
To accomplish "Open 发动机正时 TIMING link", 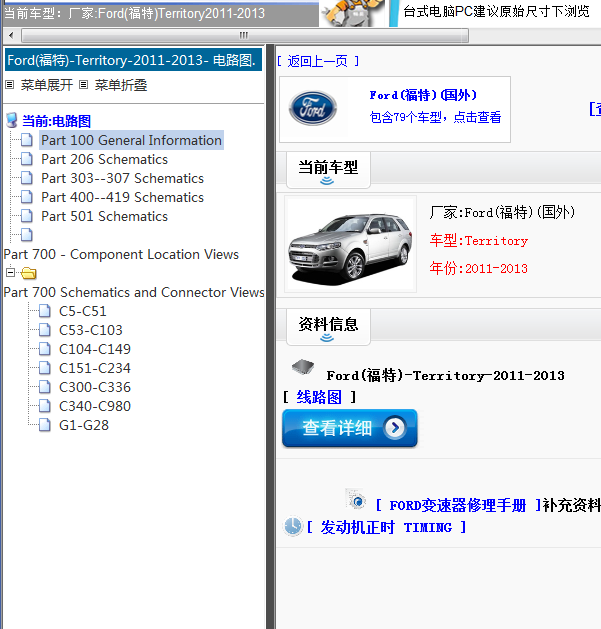I will coord(386,527).
